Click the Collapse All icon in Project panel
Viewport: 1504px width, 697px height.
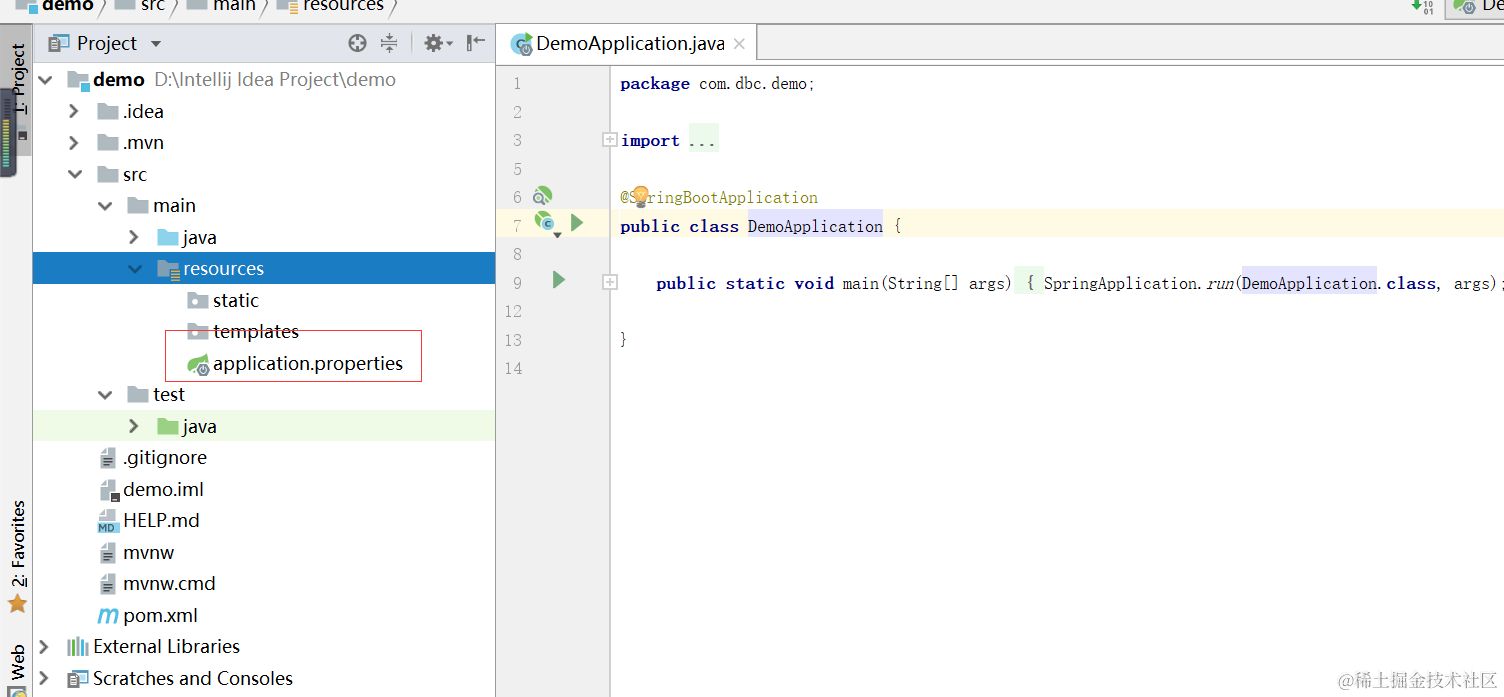tap(389, 43)
